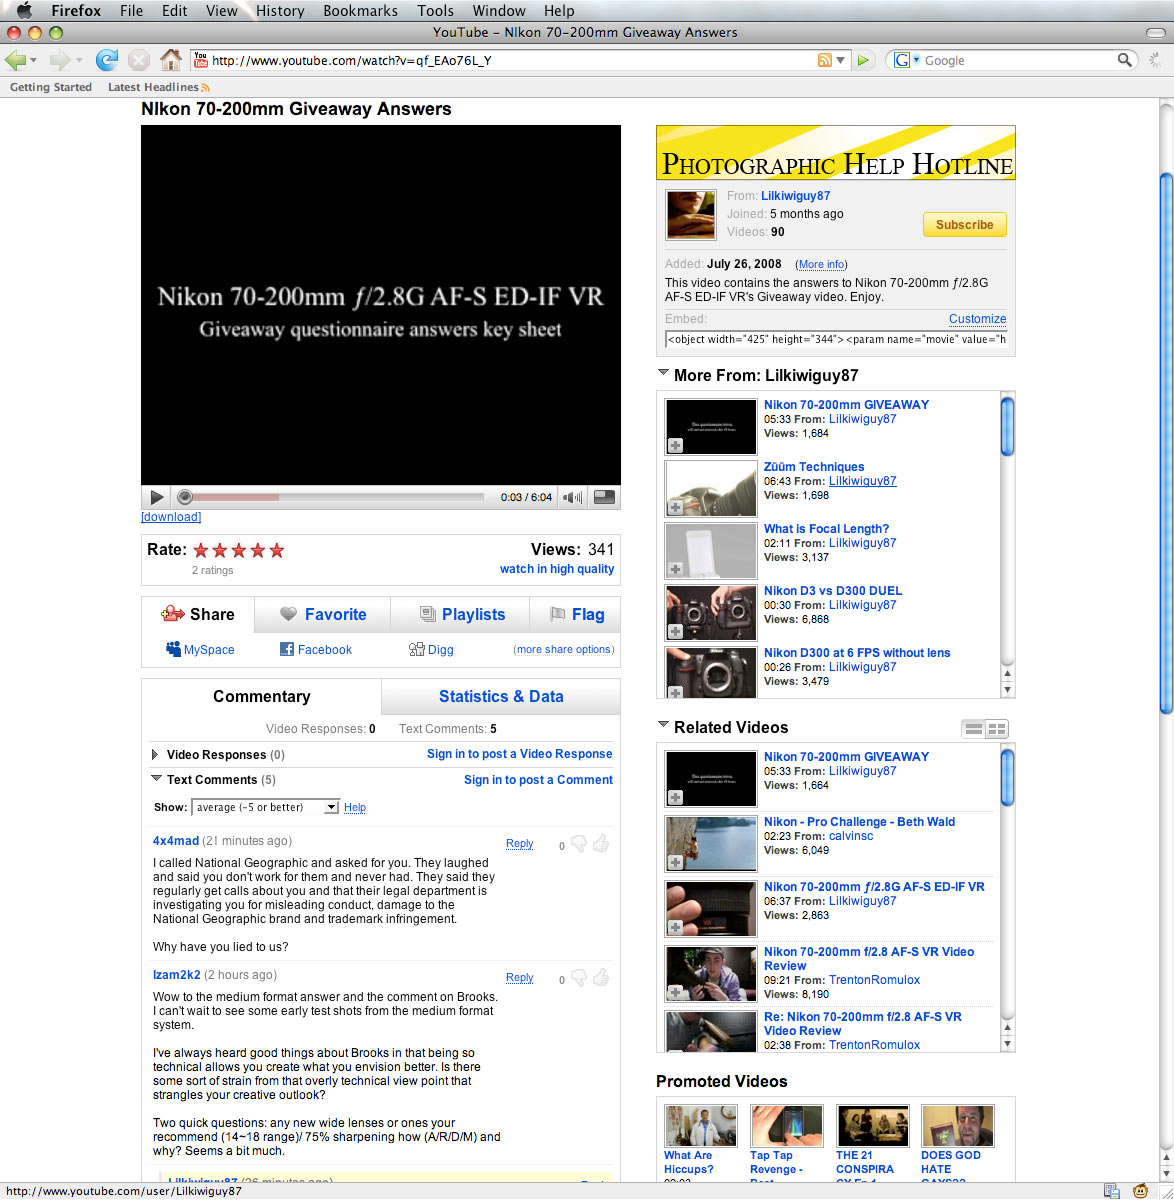Click the More From list scrollbar
Image resolution: width=1174 pixels, height=1200 pixels.
click(x=1007, y=545)
